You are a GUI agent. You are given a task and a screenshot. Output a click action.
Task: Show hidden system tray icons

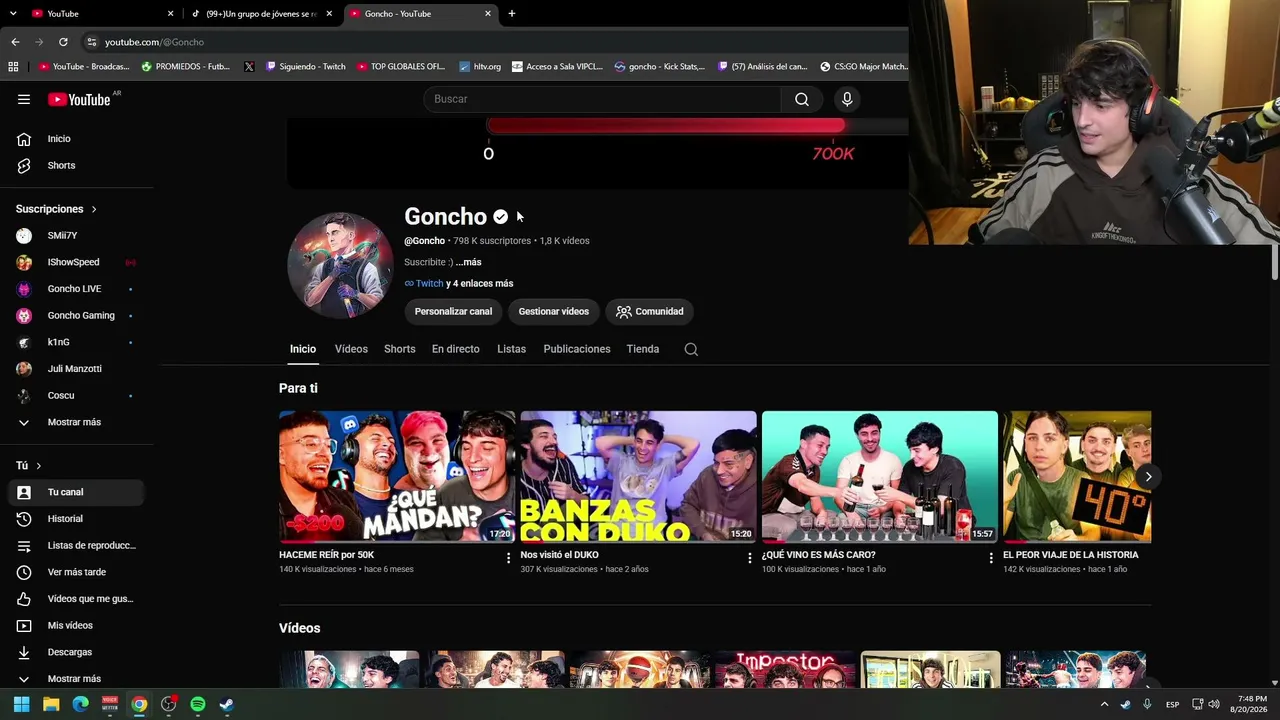[1105, 704]
